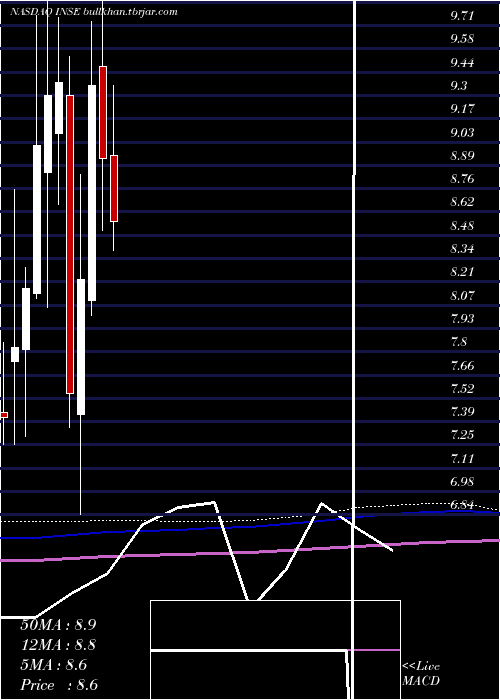Click the 7.25 price axis label
The width and height of the screenshot is (500, 700).
(x=462, y=435)
